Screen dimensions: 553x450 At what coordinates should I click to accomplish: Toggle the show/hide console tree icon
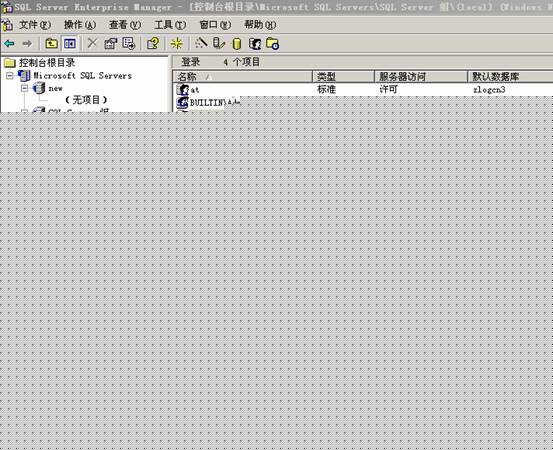point(69,44)
